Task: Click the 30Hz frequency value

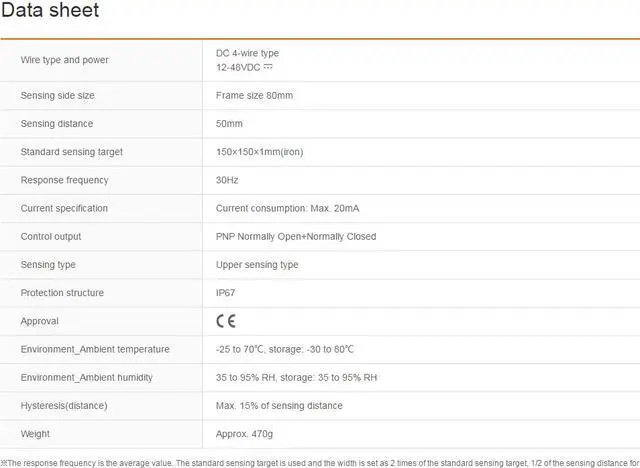Action: (228, 180)
